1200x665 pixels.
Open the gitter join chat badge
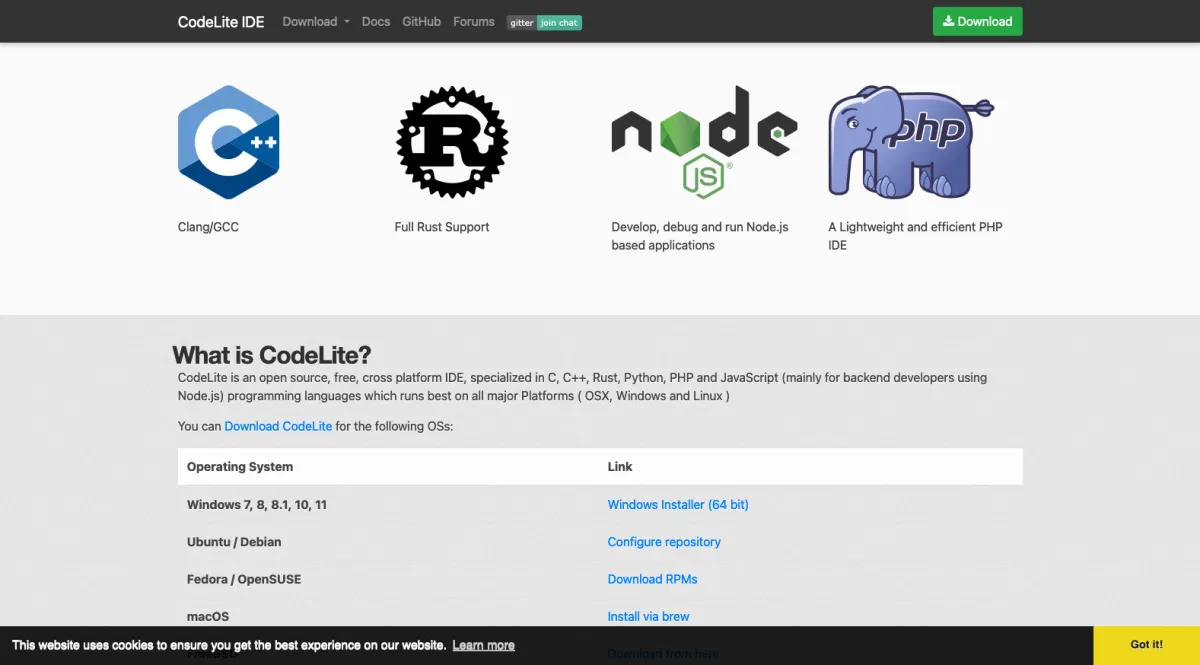pos(544,22)
